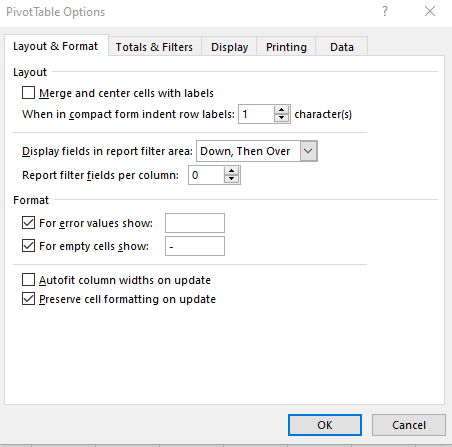Switch to the Totals & Filters tab
The width and height of the screenshot is (452, 447).
click(x=154, y=47)
